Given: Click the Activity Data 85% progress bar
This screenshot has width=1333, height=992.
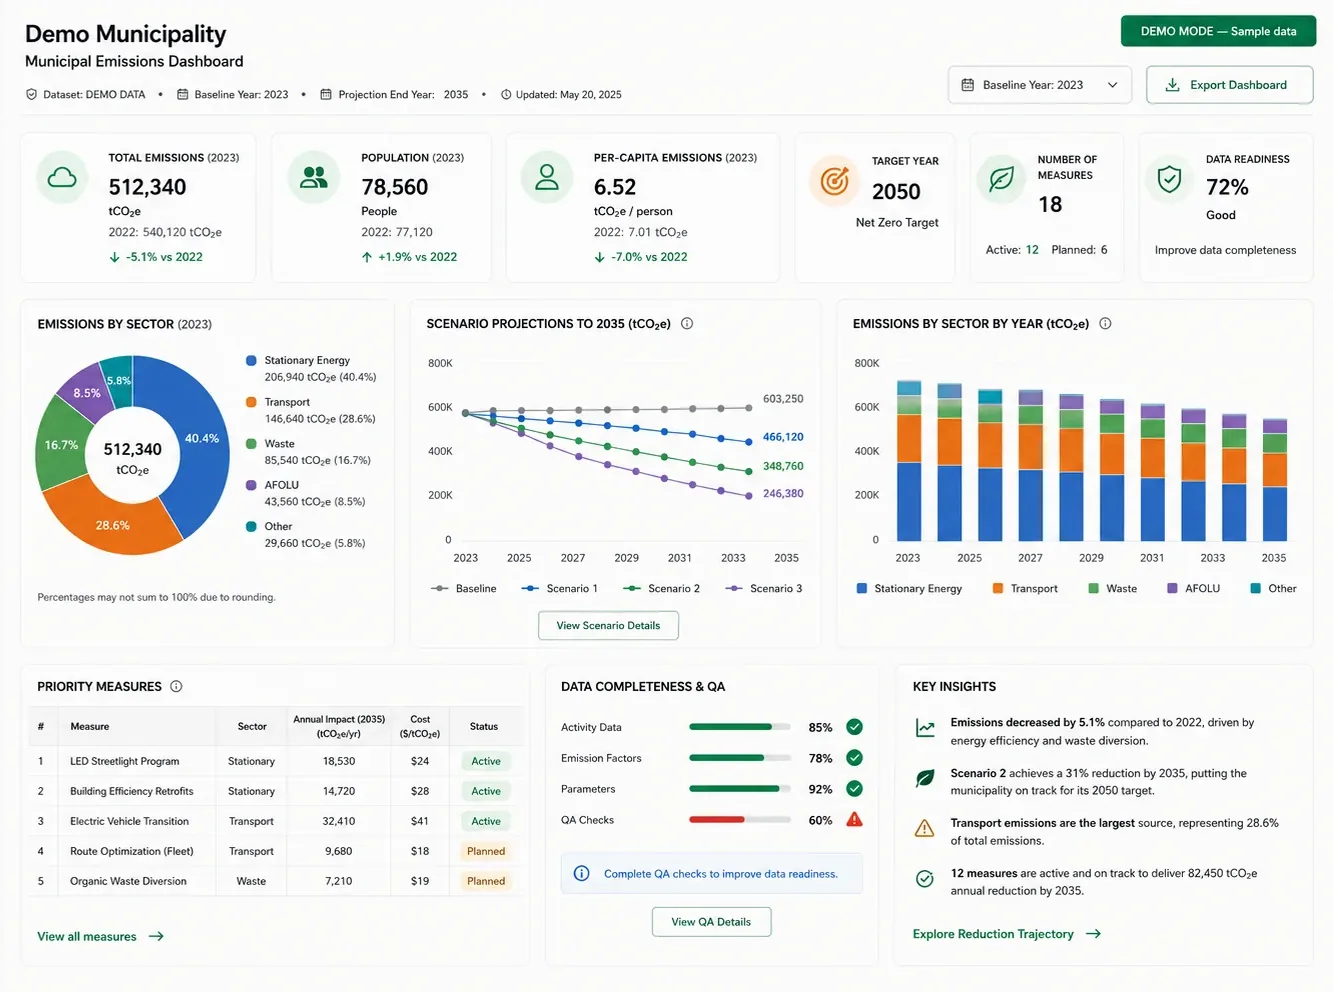Looking at the screenshot, I should tap(740, 727).
